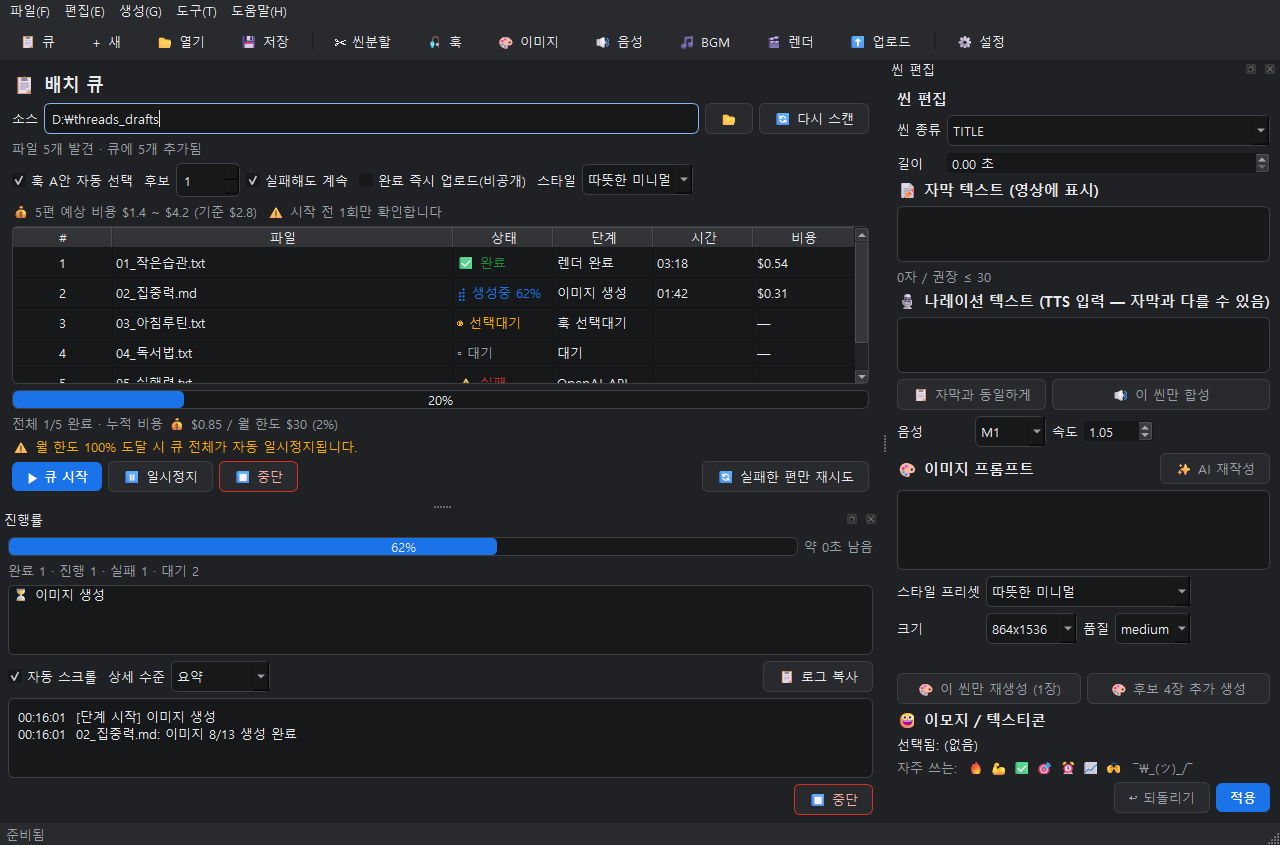The height and width of the screenshot is (845, 1280).
Task: Open the BGM music note toolbar item
Action: [x=705, y=42]
